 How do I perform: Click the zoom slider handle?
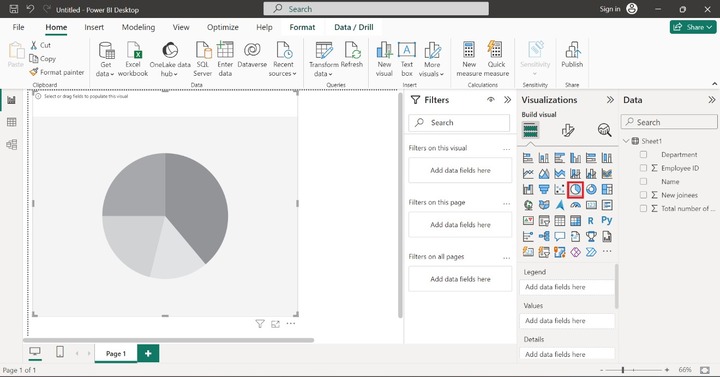tap(623, 370)
